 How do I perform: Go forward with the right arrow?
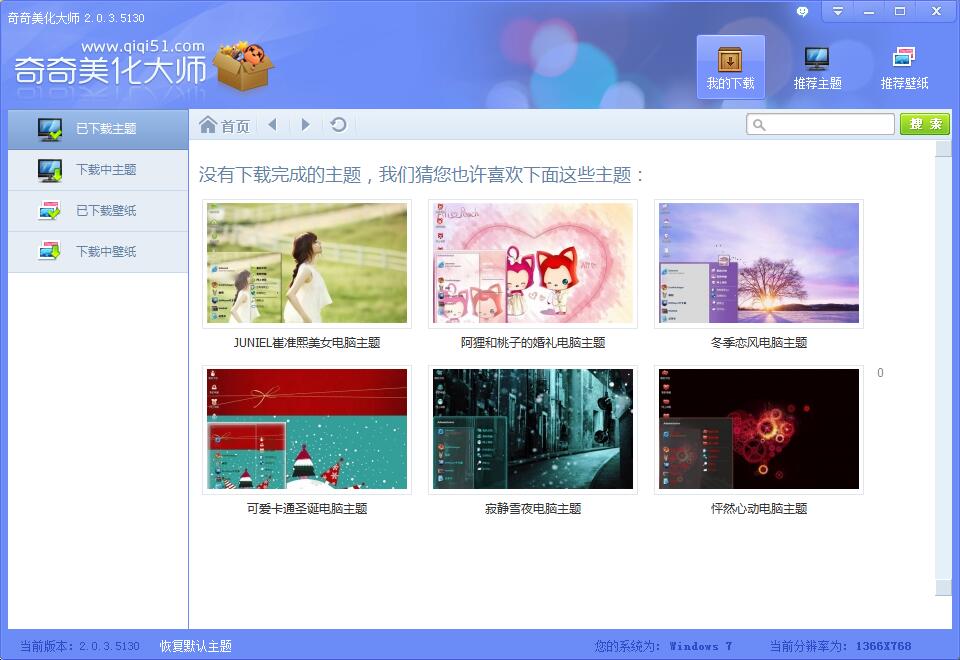[305, 125]
